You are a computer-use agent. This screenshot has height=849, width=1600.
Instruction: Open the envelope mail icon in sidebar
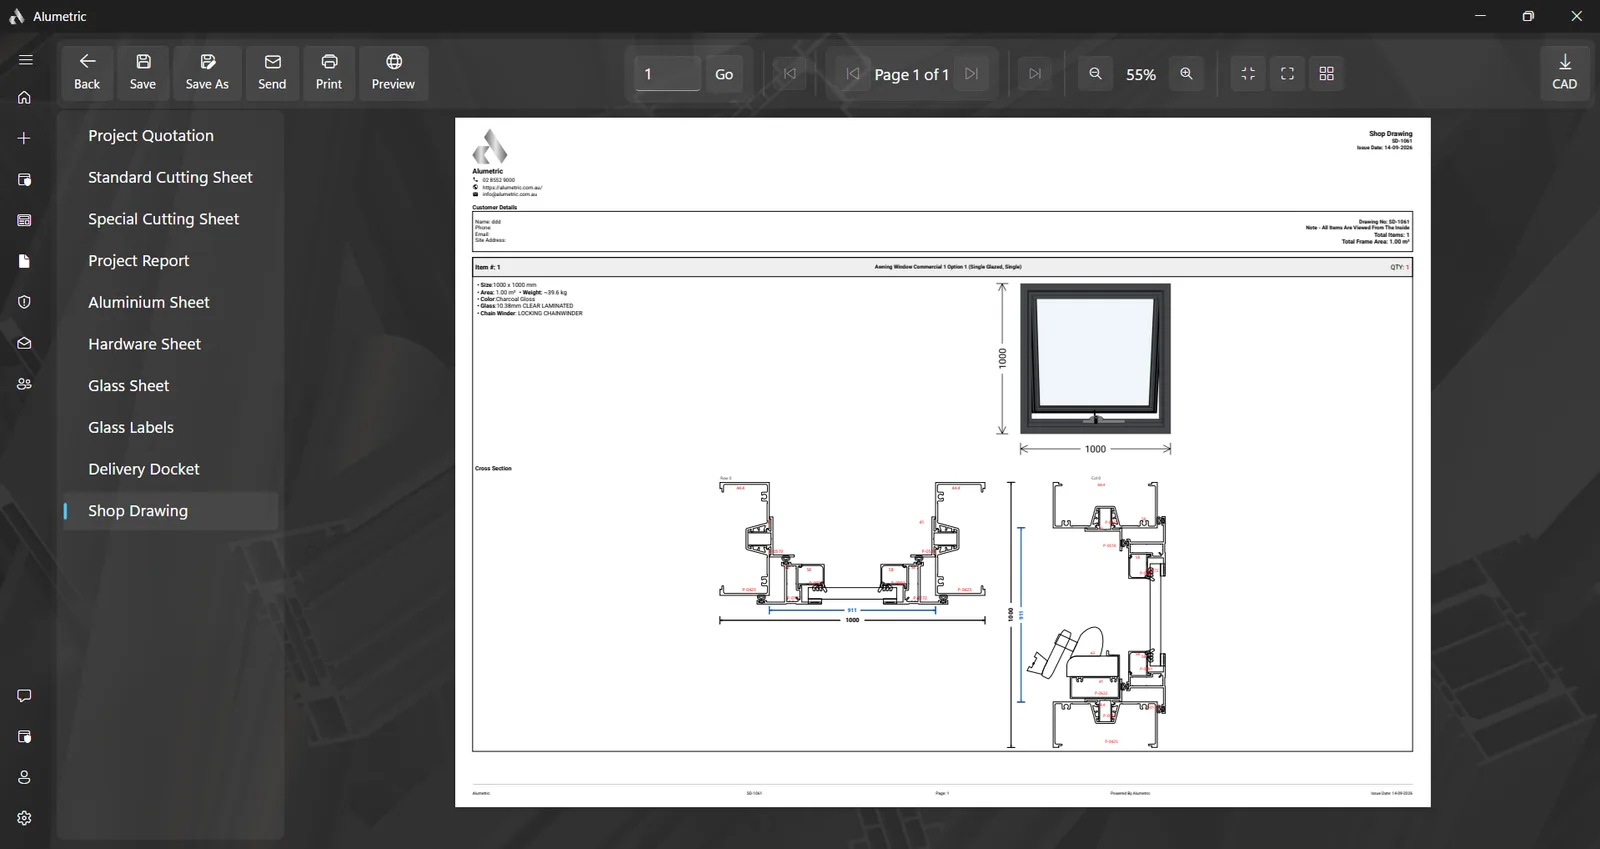[25, 343]
